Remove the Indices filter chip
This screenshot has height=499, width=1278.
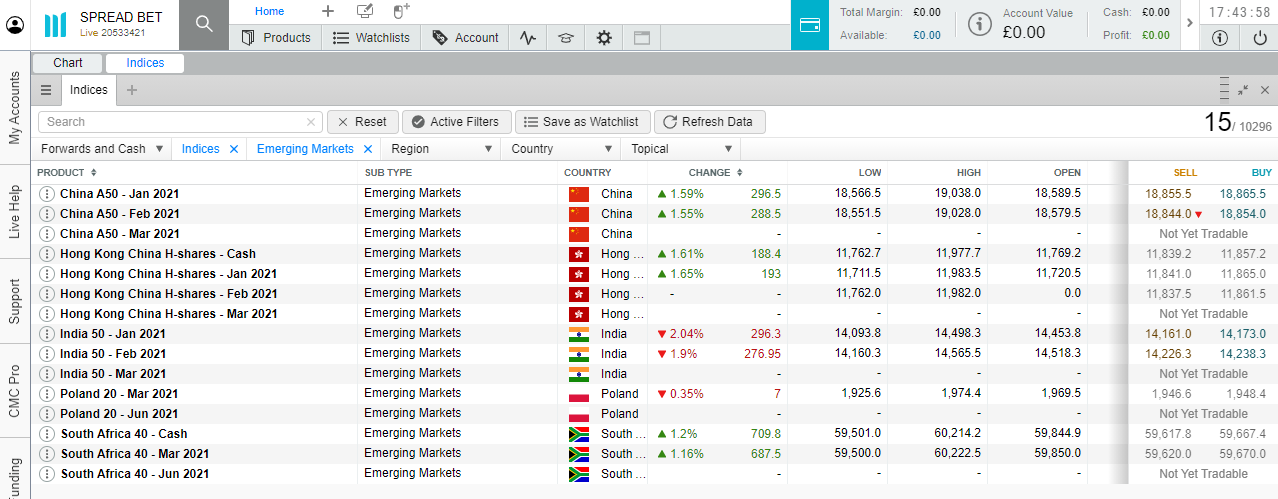point(234,149)
